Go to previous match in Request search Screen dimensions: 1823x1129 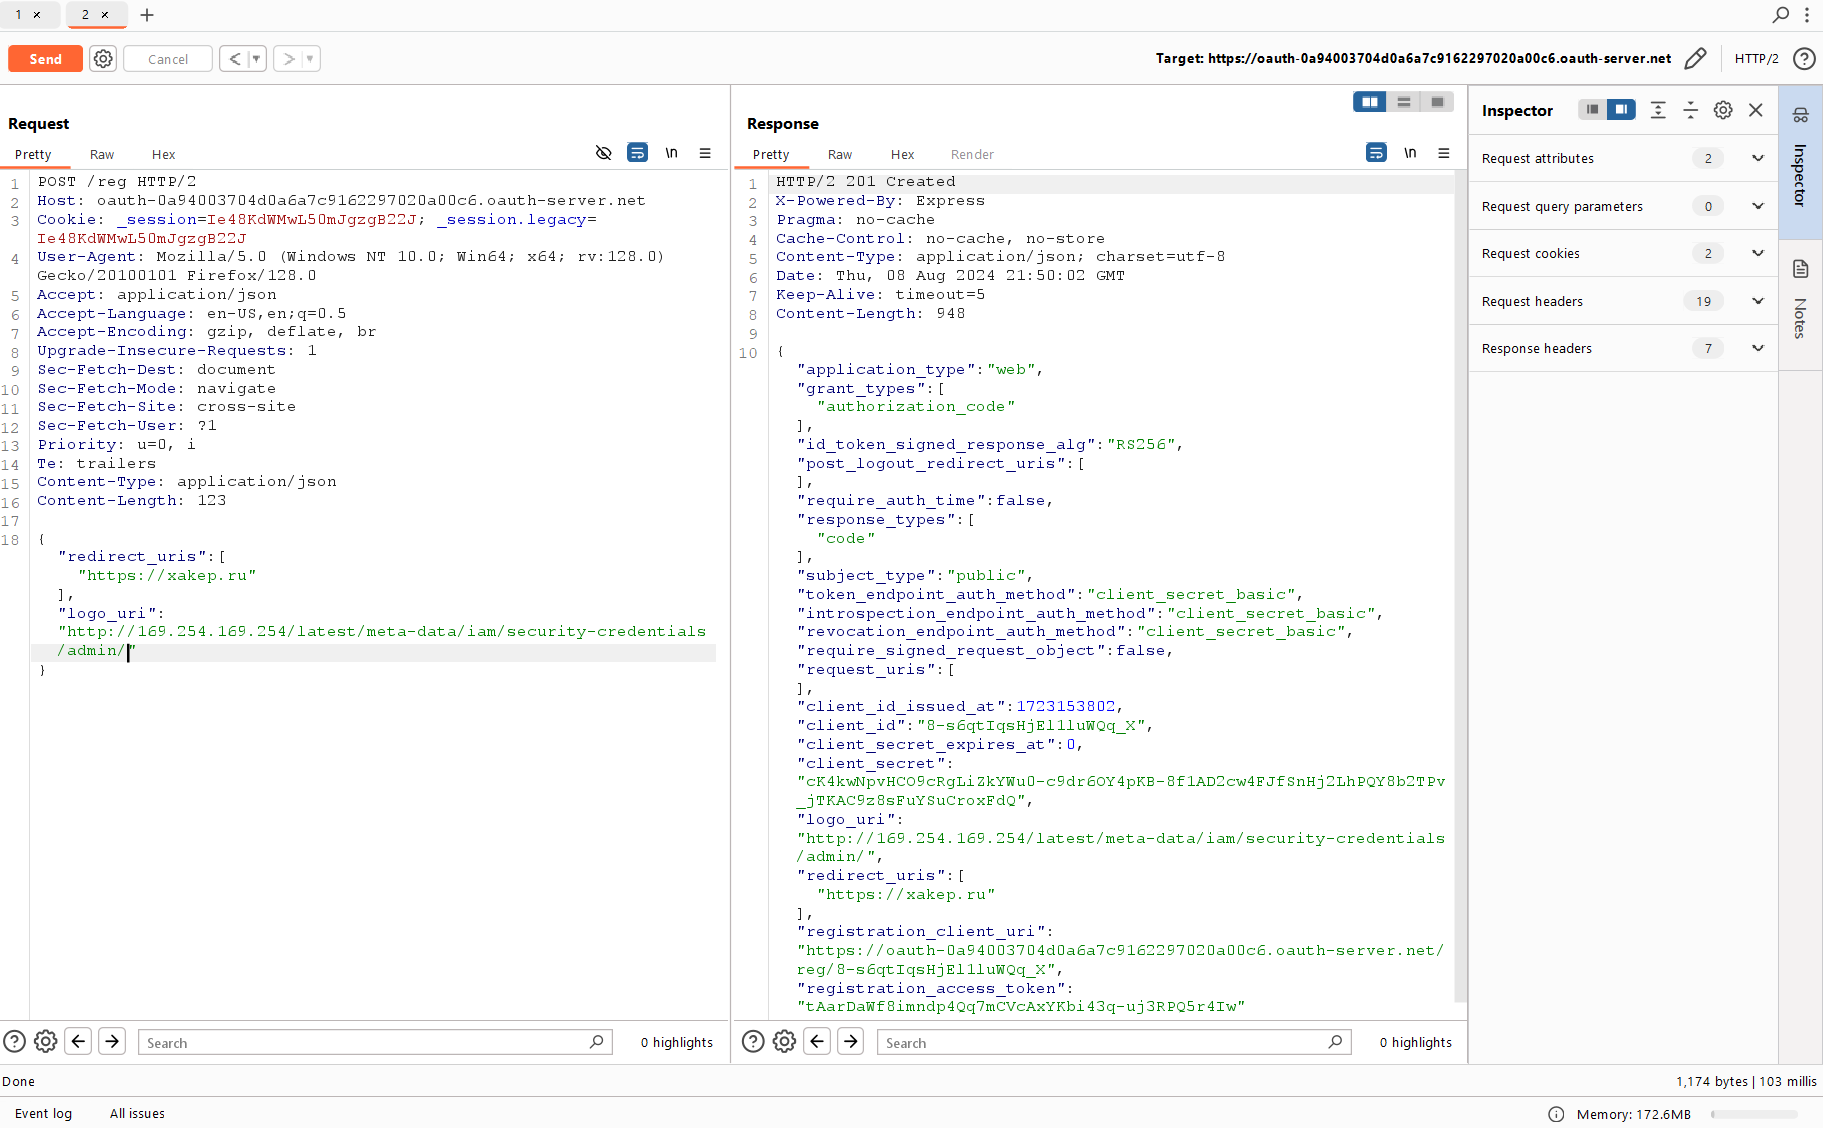click(x=79, y=1042)
